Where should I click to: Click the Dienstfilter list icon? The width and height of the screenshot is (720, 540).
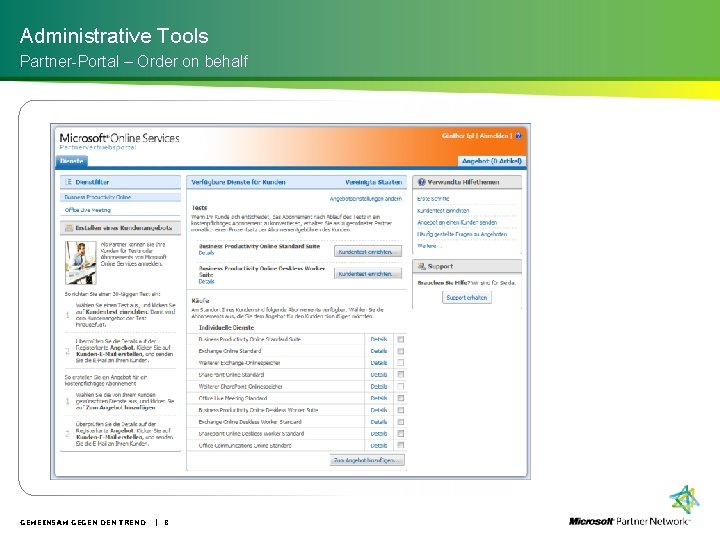pos(68,182)
